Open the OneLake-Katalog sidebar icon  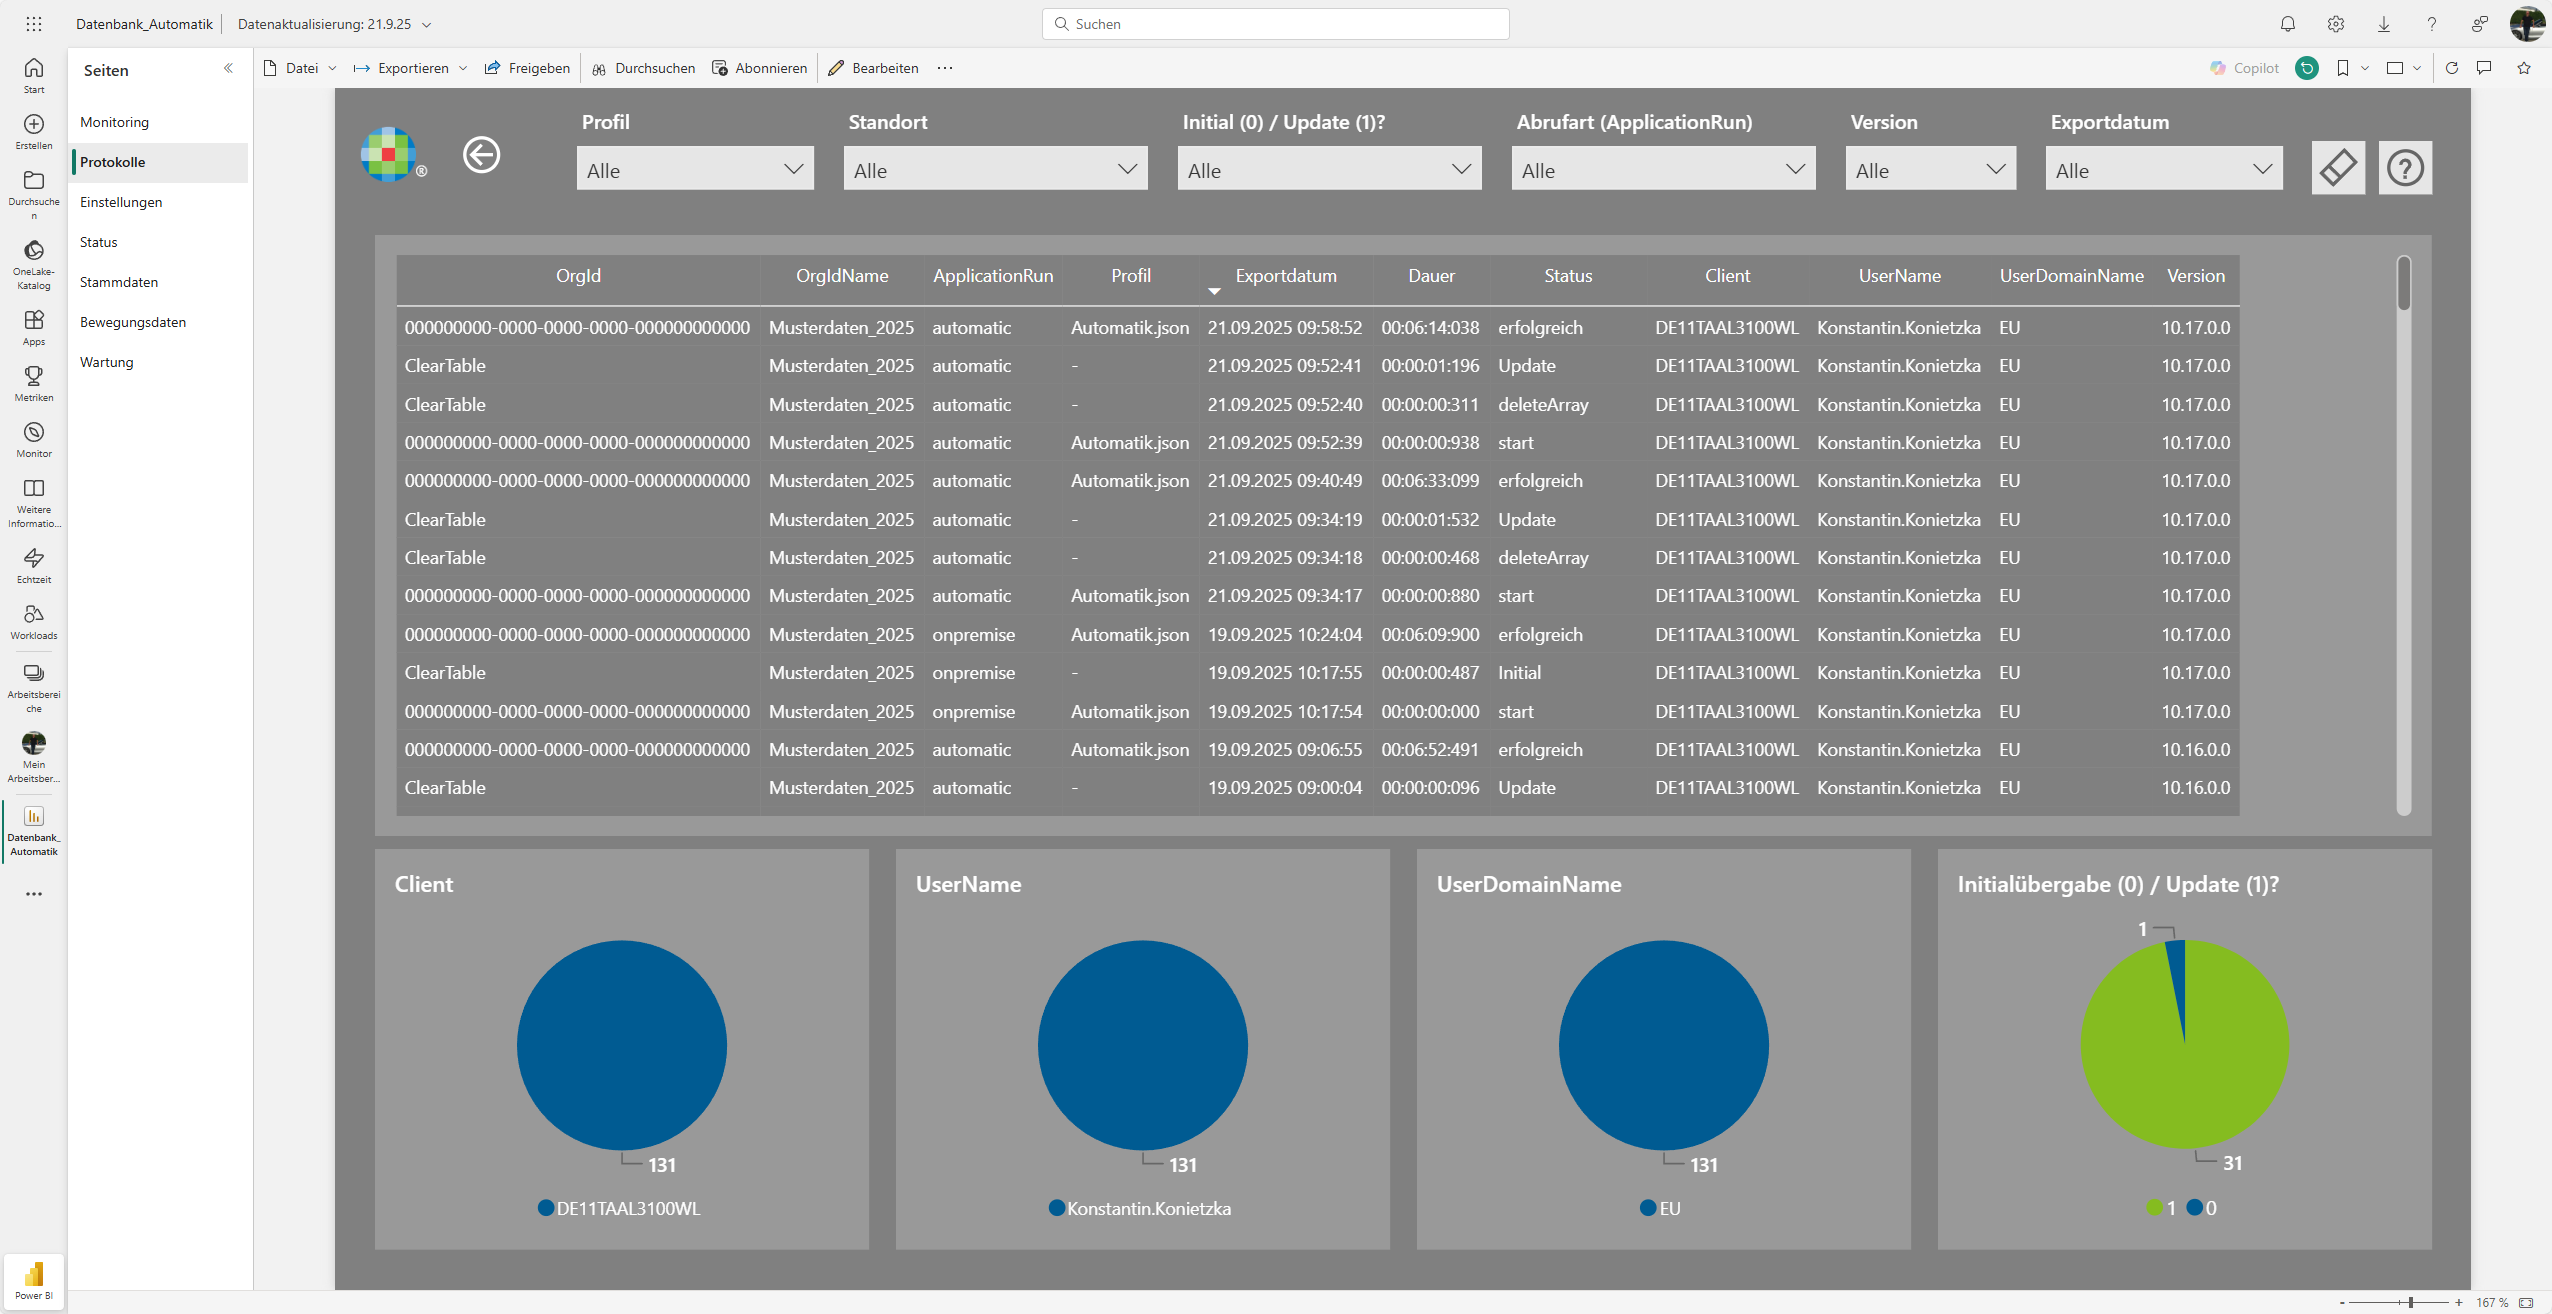34,264
